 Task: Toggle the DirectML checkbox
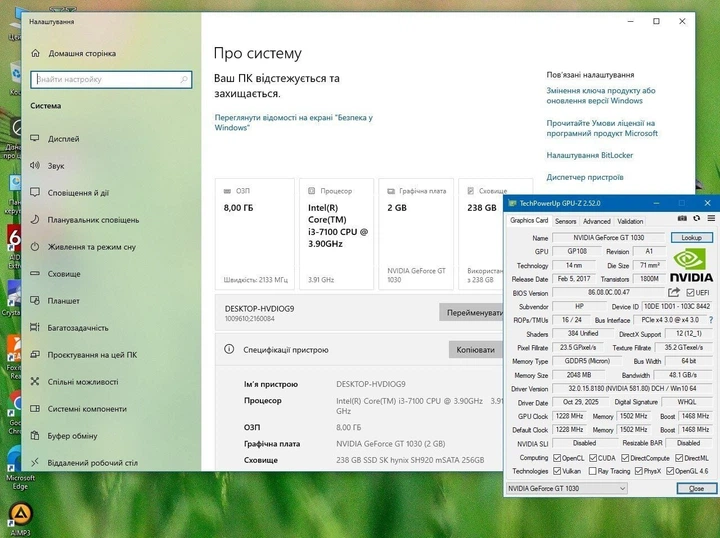pos(679,458)
